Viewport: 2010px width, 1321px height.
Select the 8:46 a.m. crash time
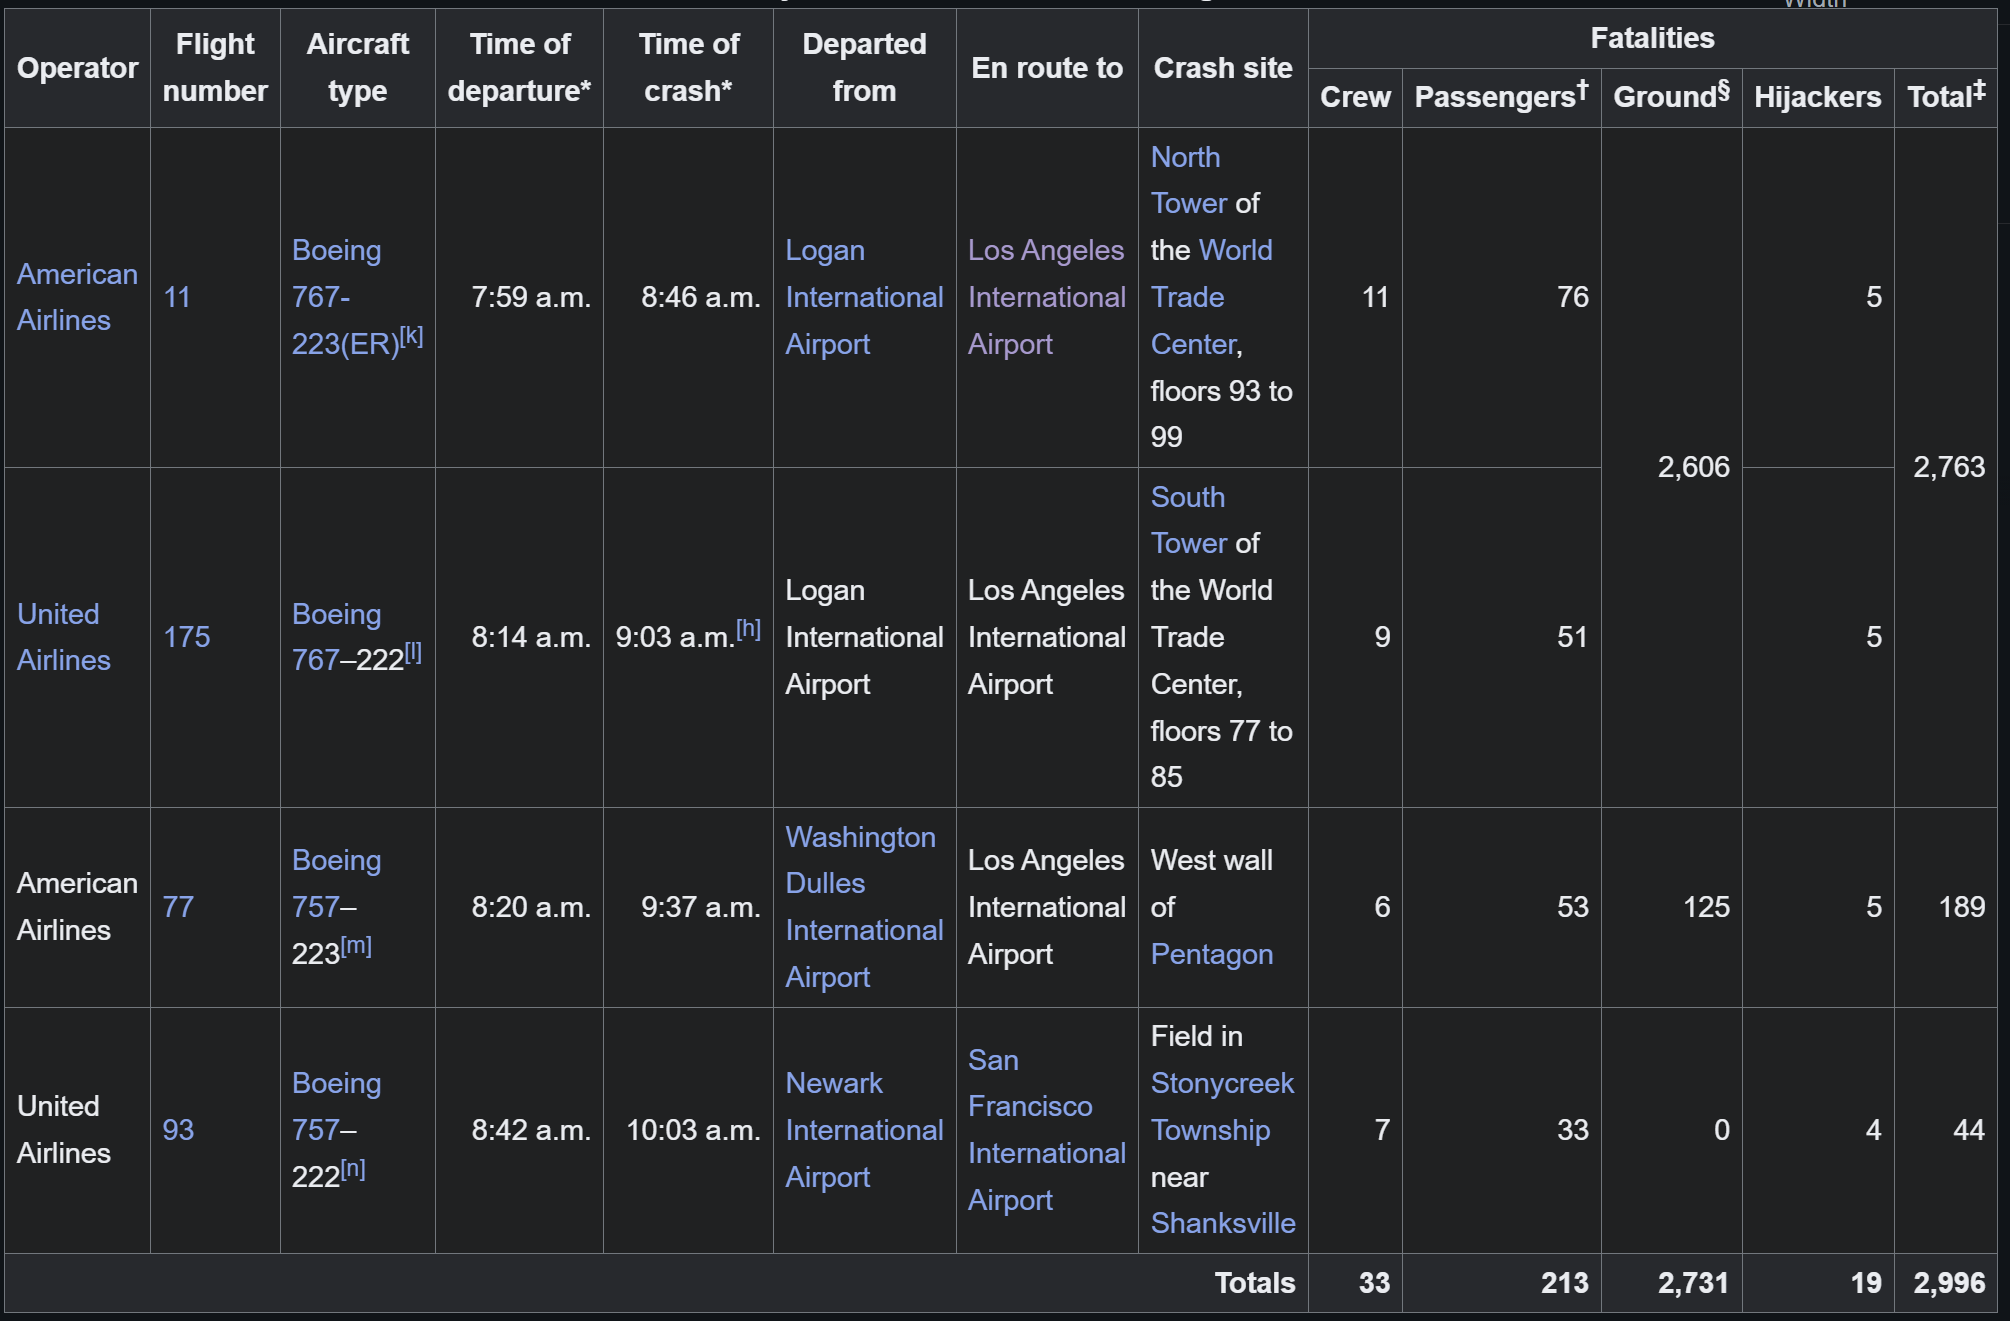pos(701,297)
